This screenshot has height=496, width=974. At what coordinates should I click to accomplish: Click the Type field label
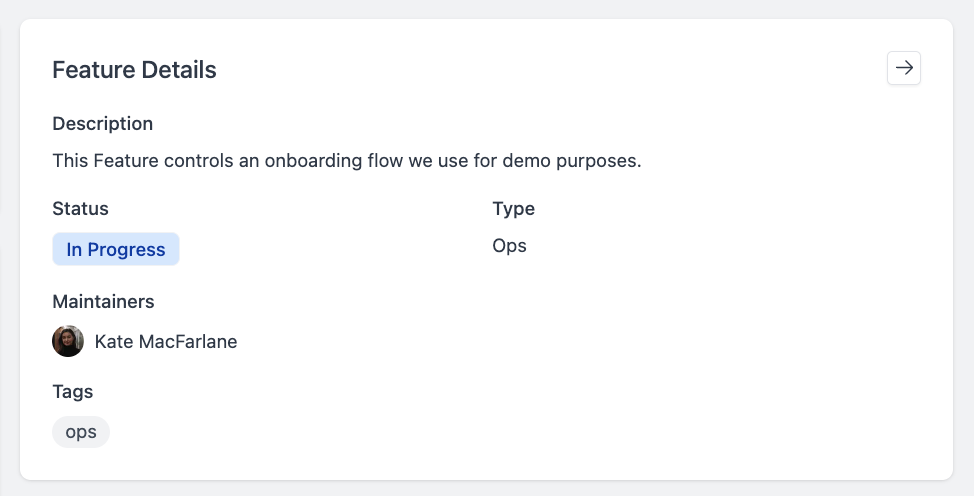pyautogui.click(x=514, y=209)
